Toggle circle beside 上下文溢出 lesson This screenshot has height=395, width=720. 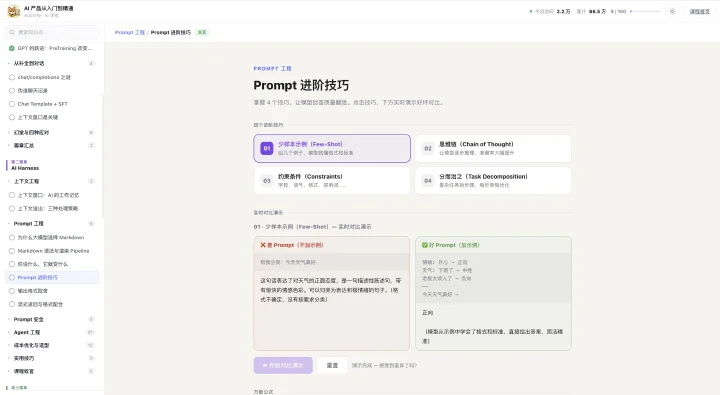[x=12, y=208]
